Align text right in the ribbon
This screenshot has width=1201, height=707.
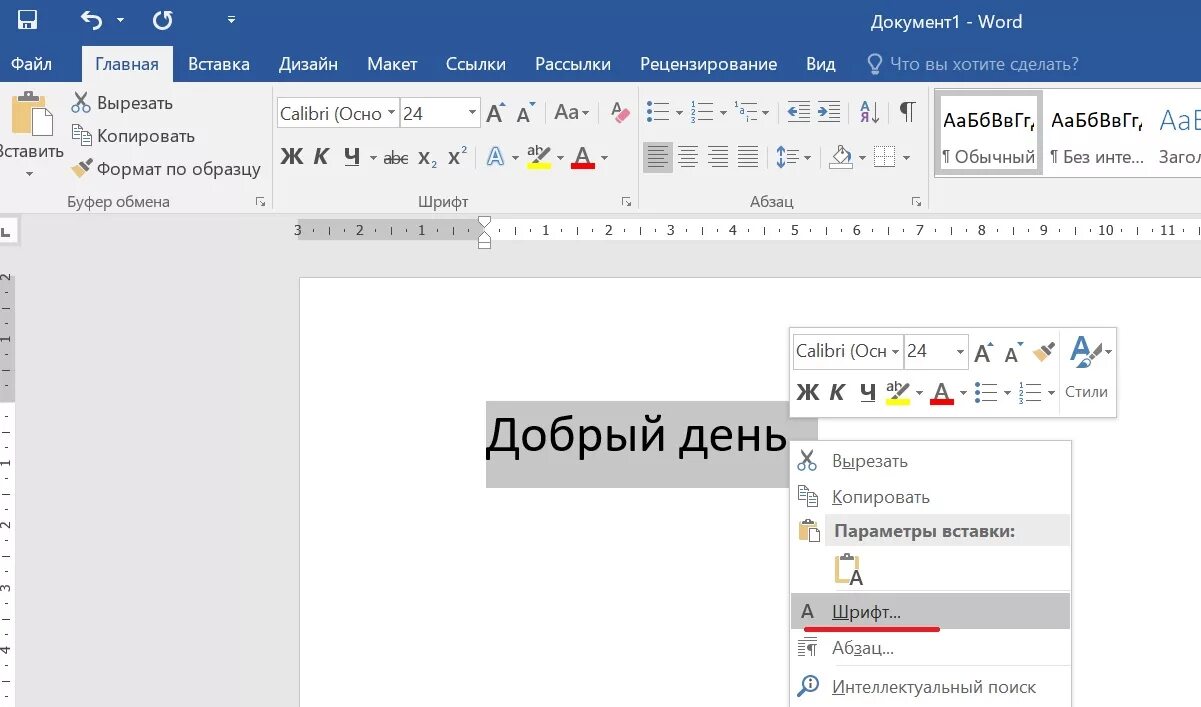click(718, 157)
